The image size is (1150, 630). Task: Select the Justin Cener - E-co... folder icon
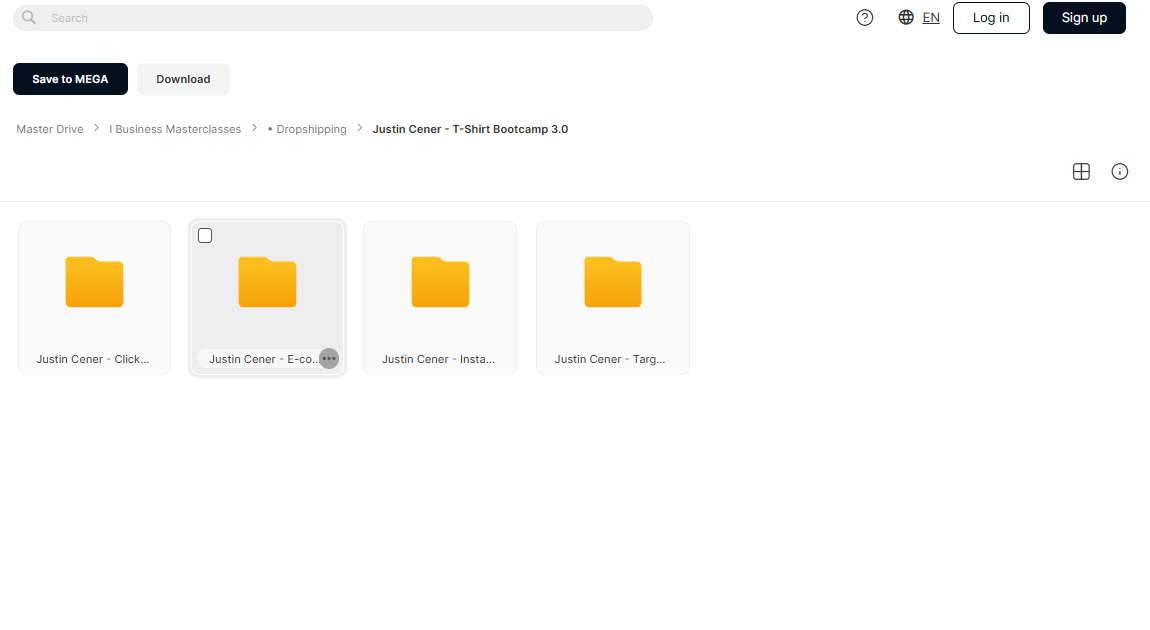[x=267, y=282]
